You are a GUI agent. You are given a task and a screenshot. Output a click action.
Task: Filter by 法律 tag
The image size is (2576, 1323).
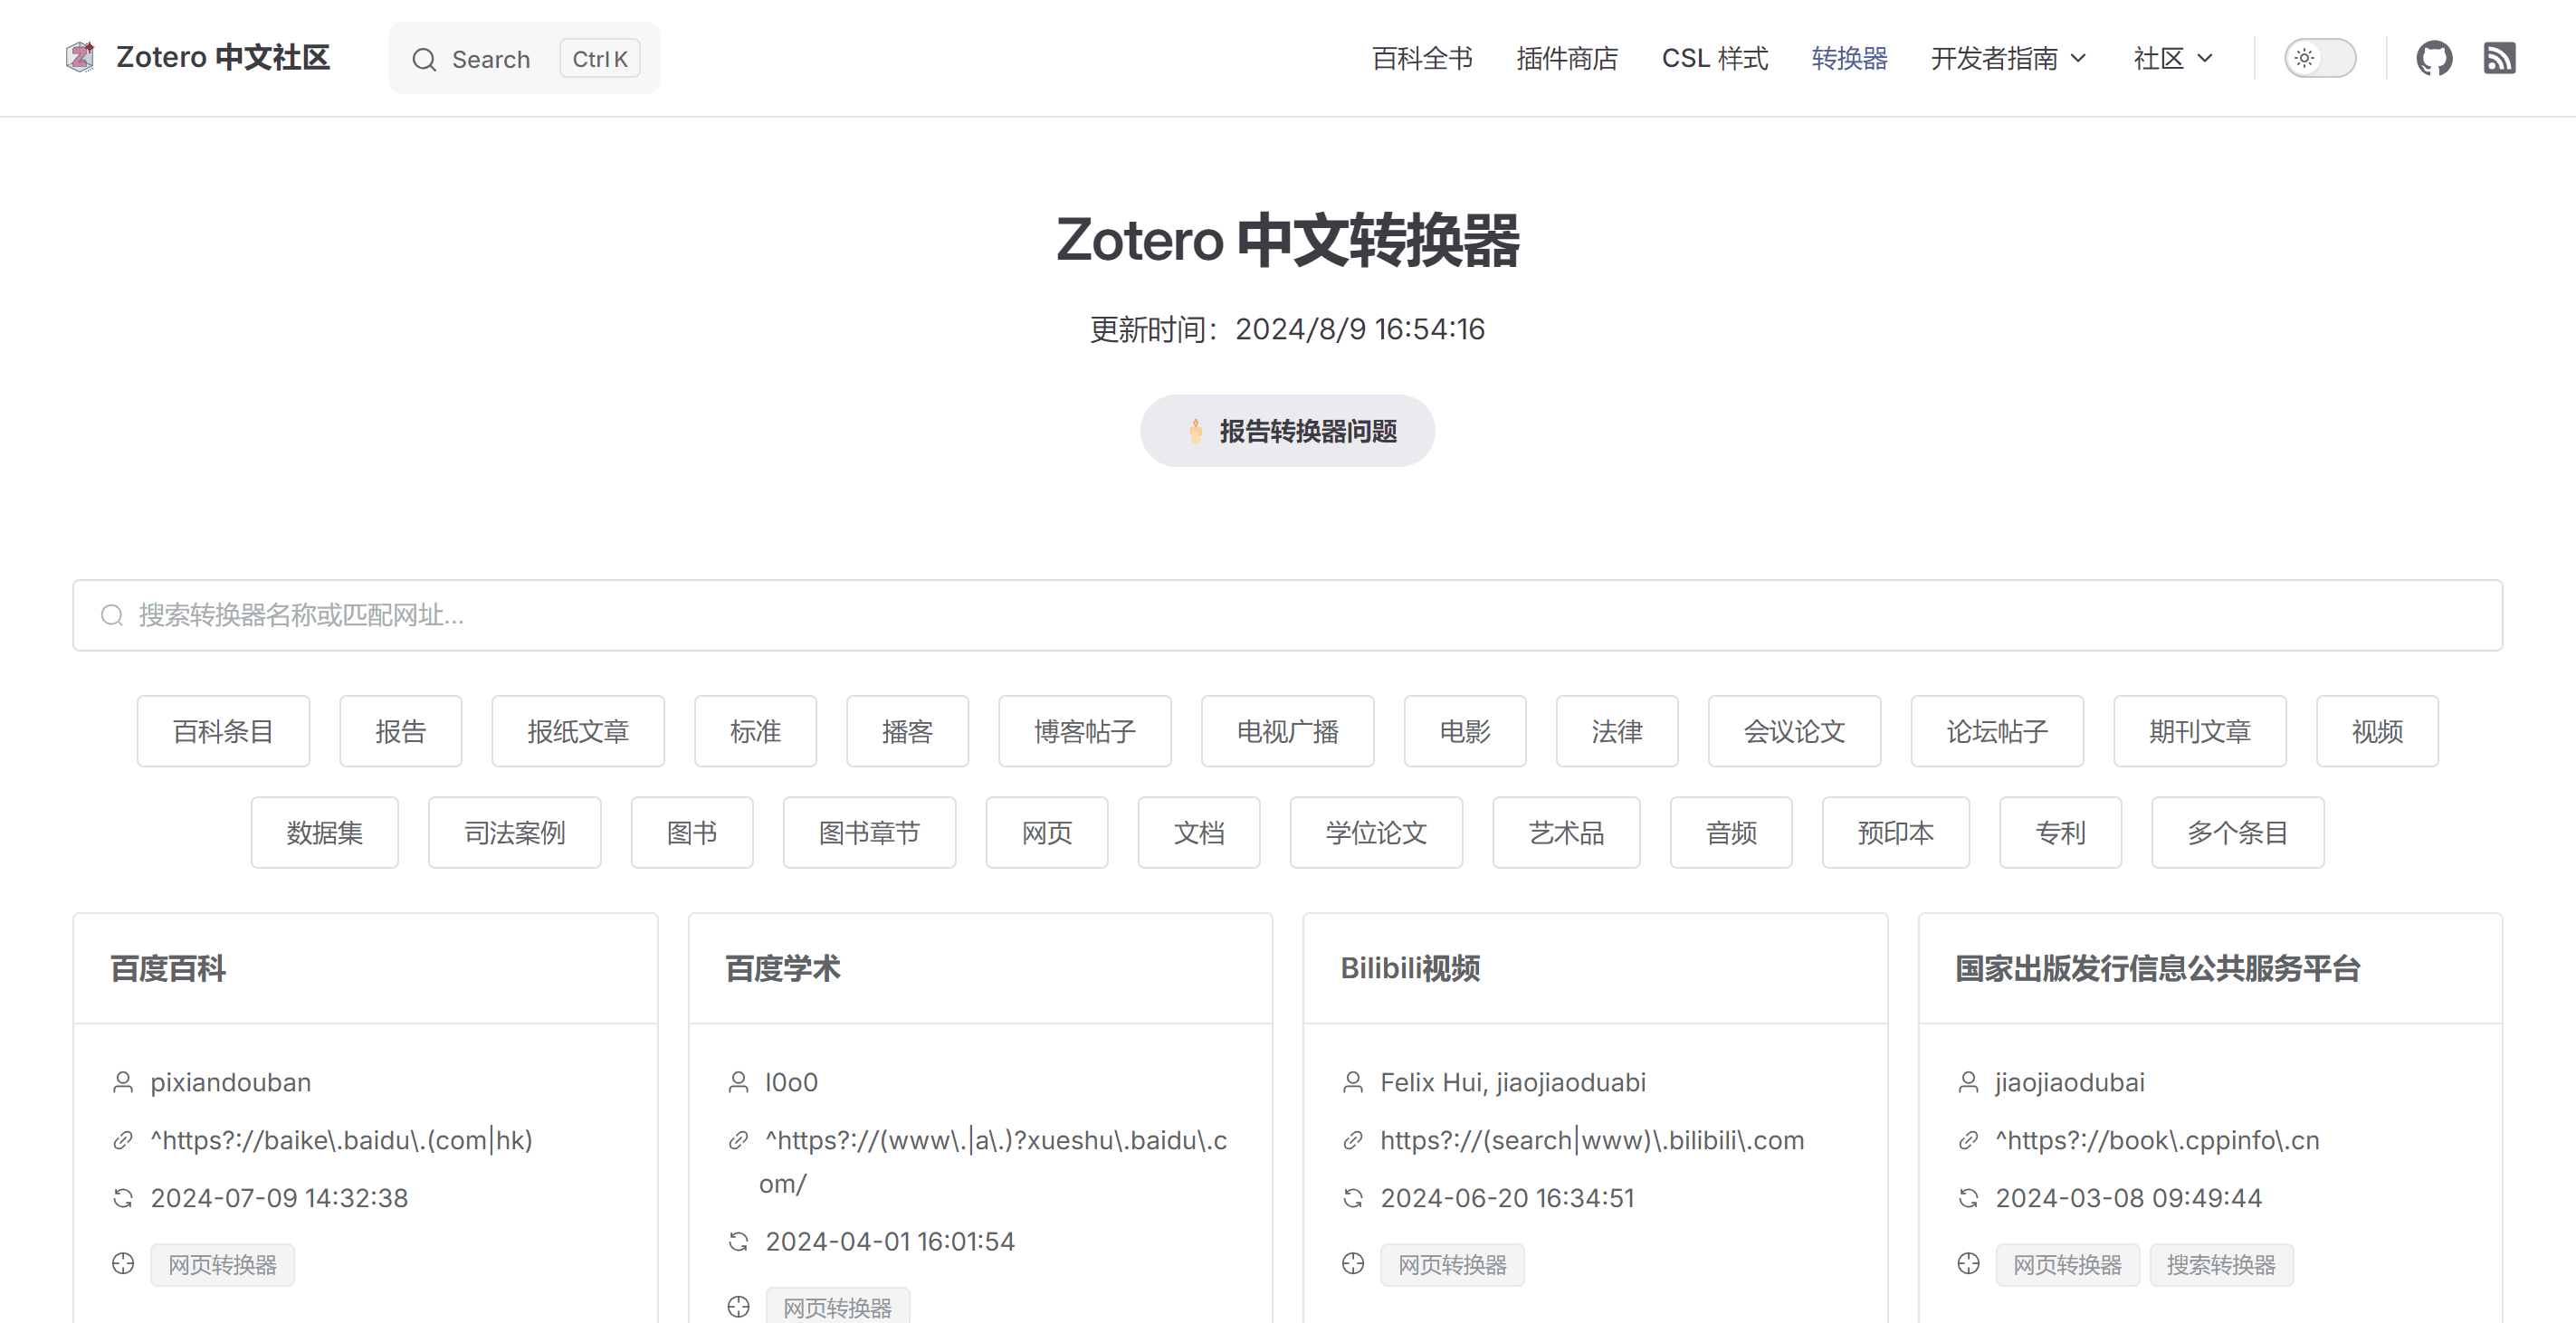[x=1617, y=731]
